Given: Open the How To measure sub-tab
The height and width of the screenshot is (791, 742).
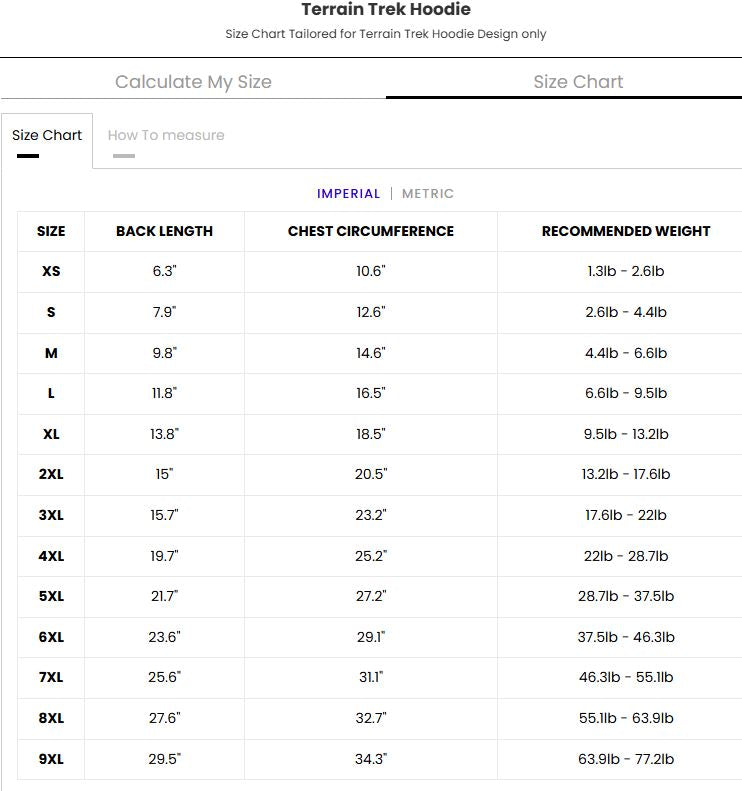Looking at the screenshot, I should coord(166,135).
